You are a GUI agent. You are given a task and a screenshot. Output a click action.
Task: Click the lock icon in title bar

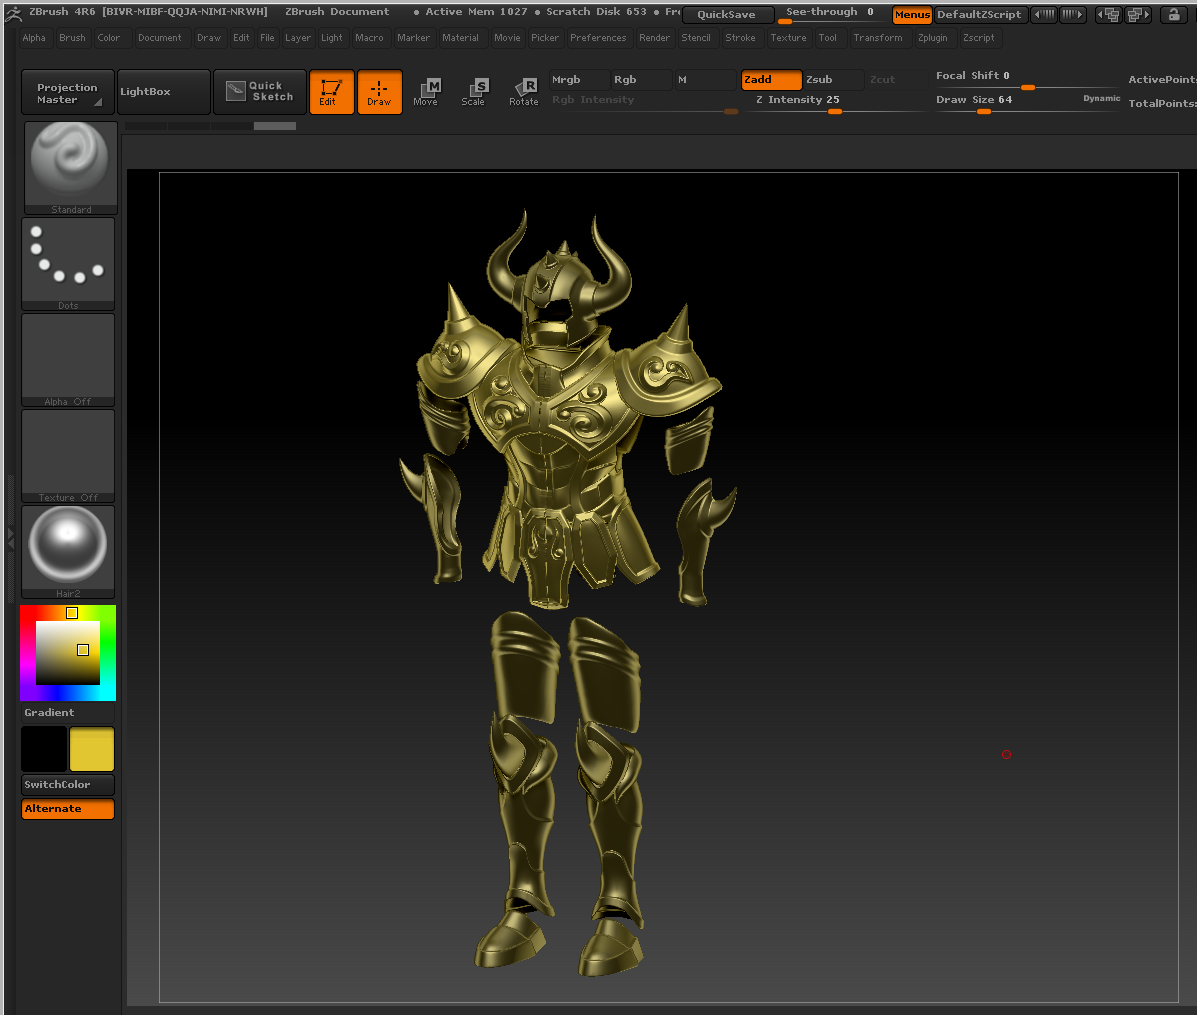coord(1174,14)
